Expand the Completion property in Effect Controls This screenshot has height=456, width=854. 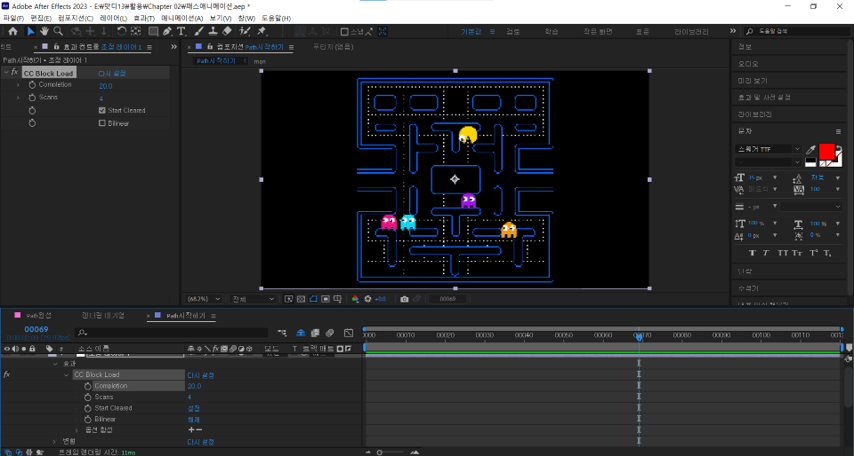pyautogui.click(x=18, y=85)
